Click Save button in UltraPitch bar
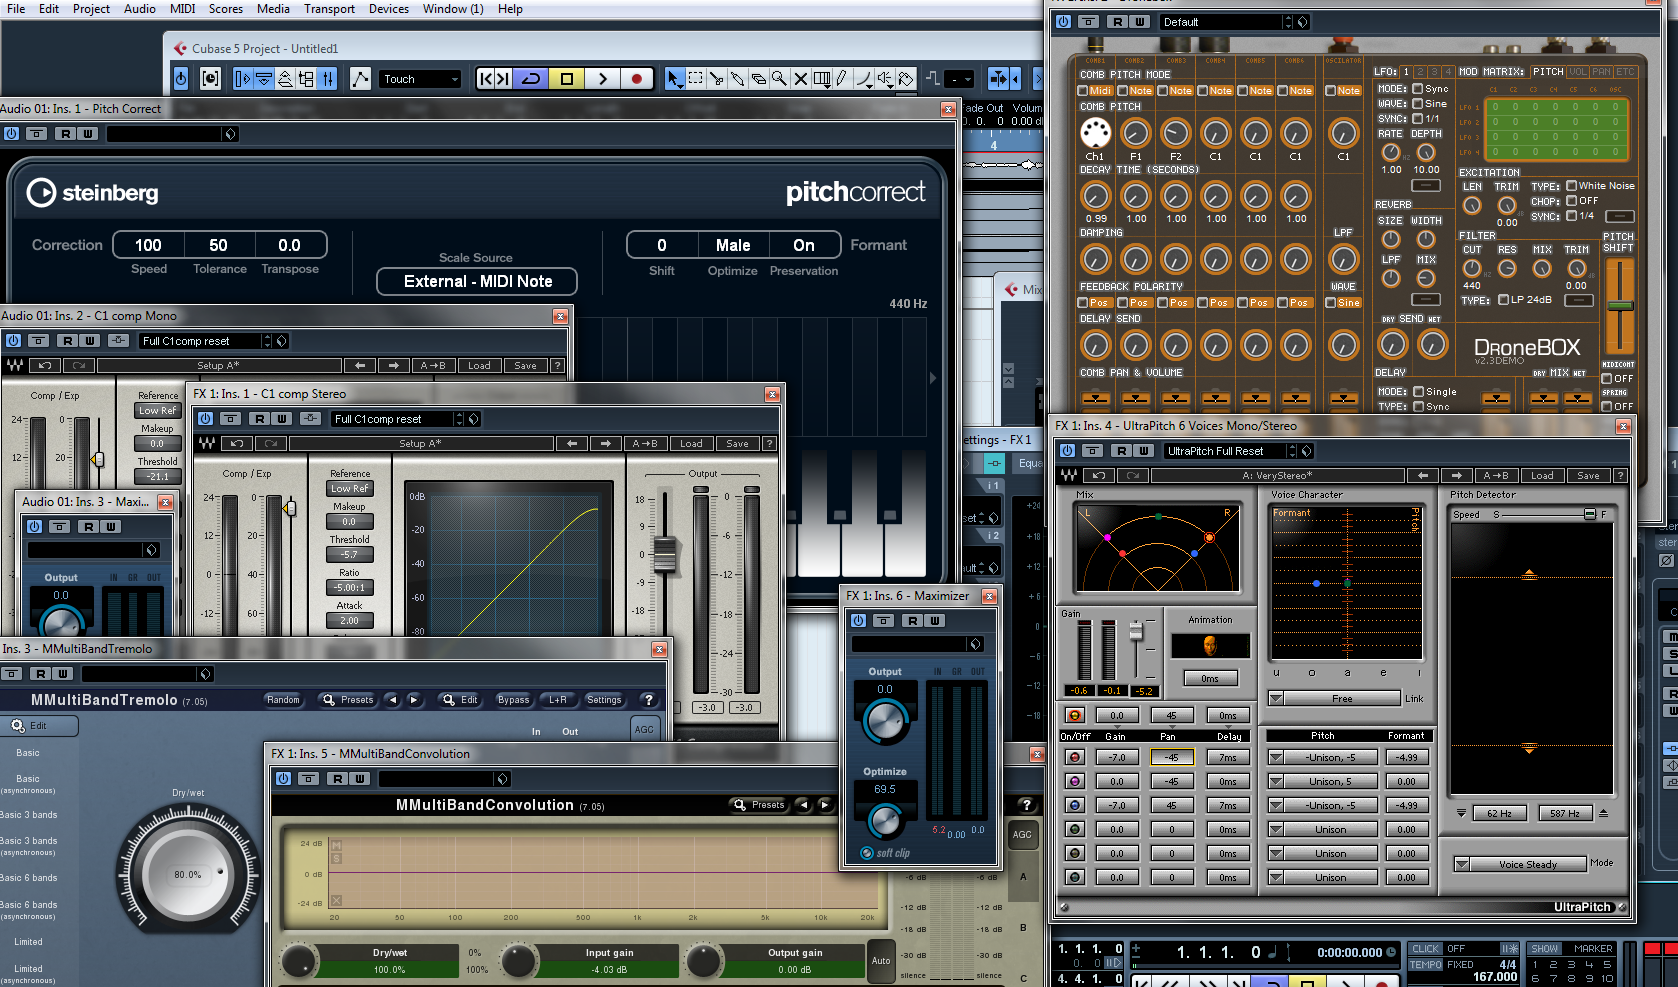 tap(1588, 476)
